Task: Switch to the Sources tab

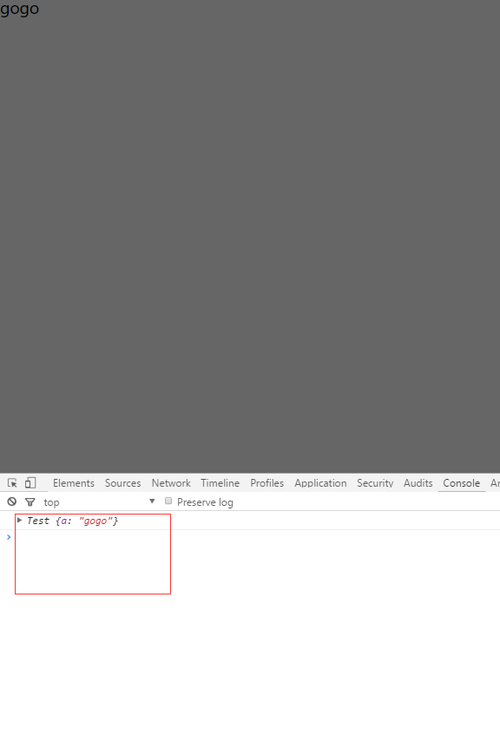Action: coord(123,483)
